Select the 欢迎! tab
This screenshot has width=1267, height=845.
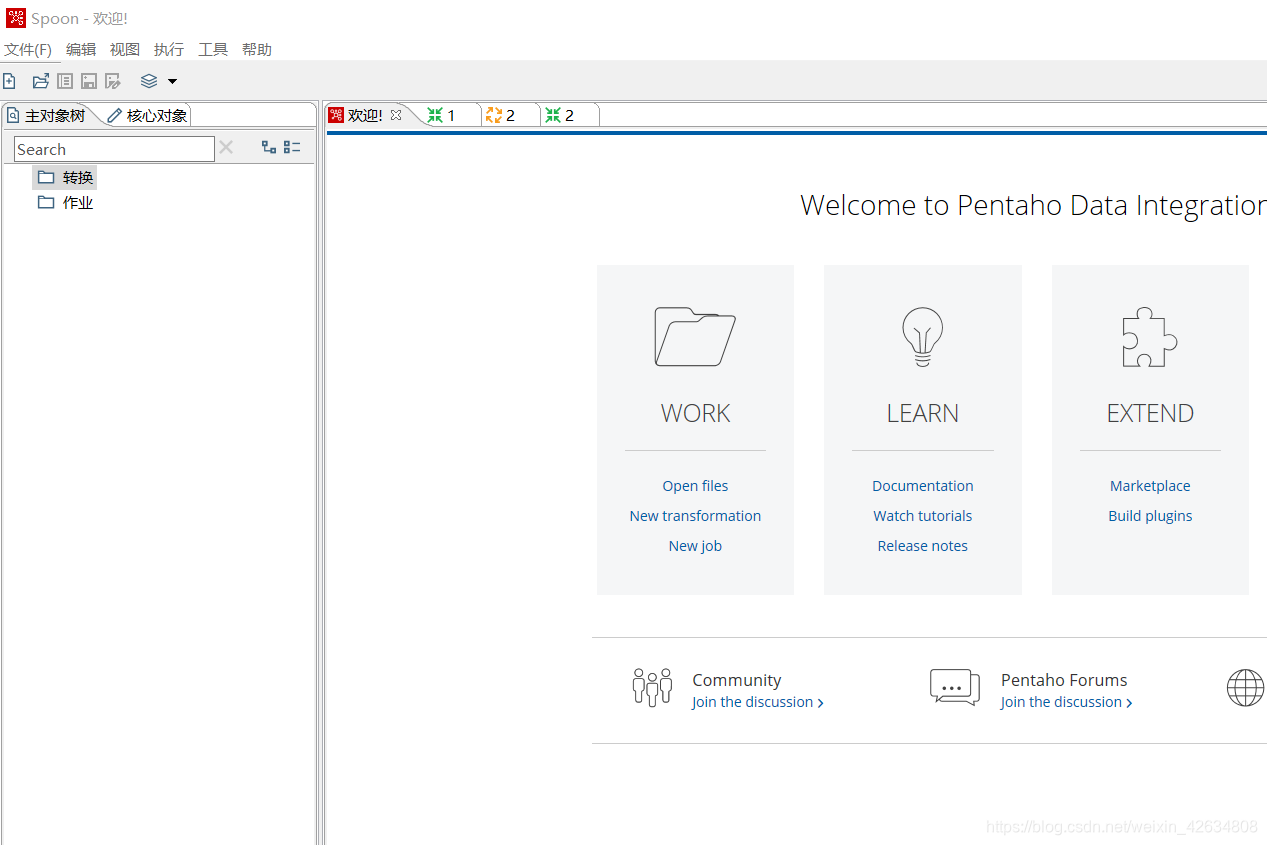pos(365,115)
